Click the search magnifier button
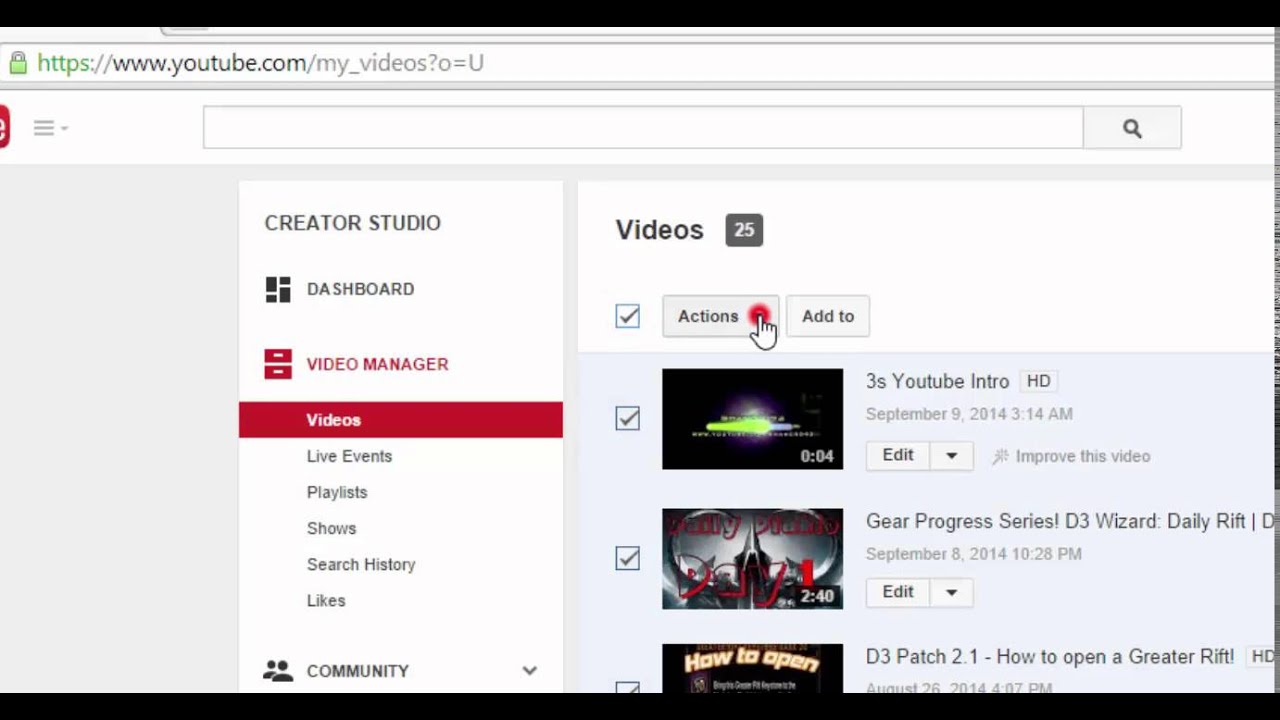The image size is (1280, 720). [x=1132, y=128]
